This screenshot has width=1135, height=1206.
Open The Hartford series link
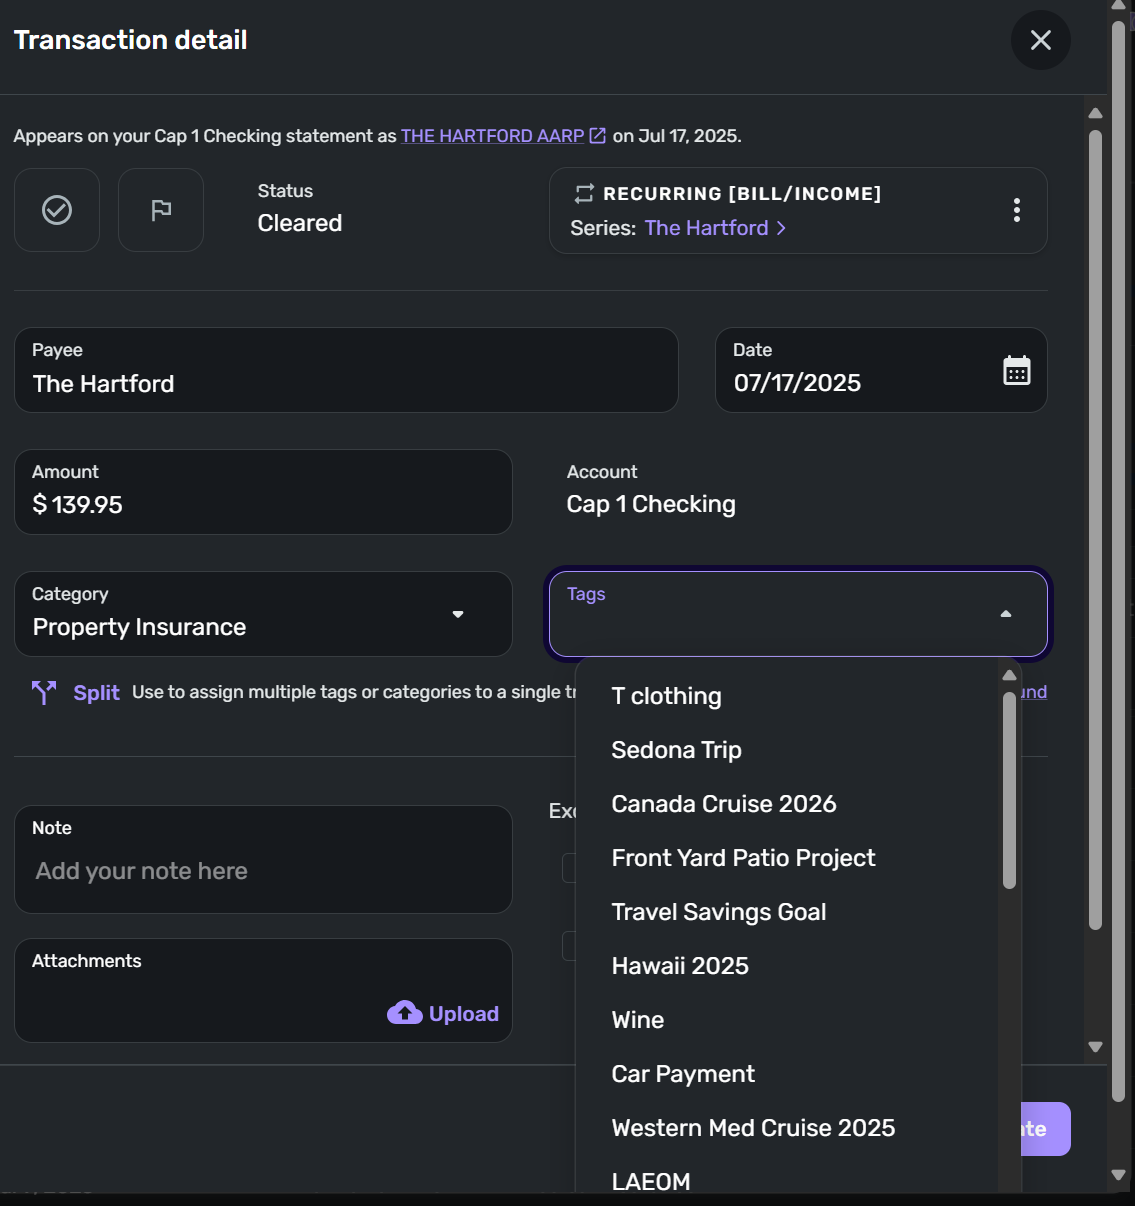coord(715,228)
